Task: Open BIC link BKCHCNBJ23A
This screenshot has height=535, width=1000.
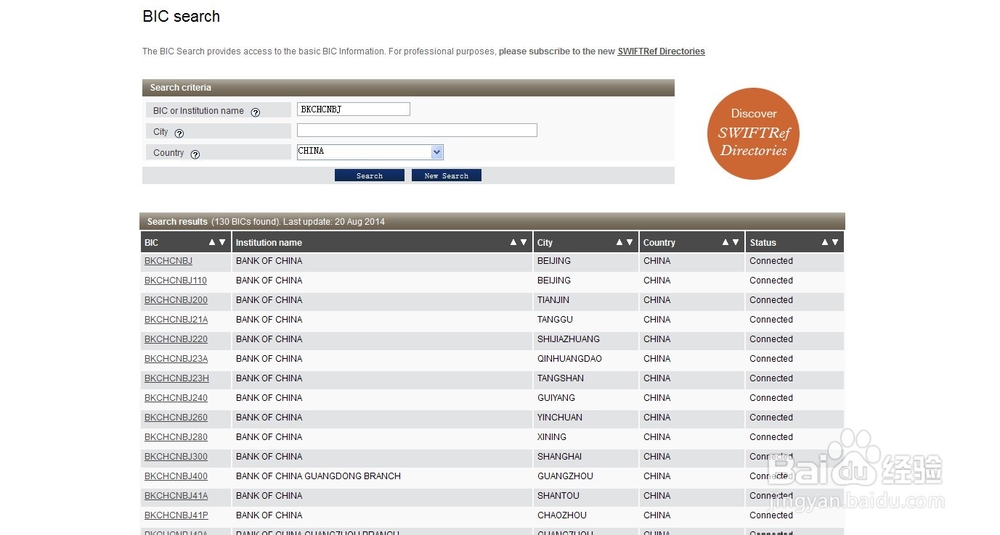Action: coord(176,359)
